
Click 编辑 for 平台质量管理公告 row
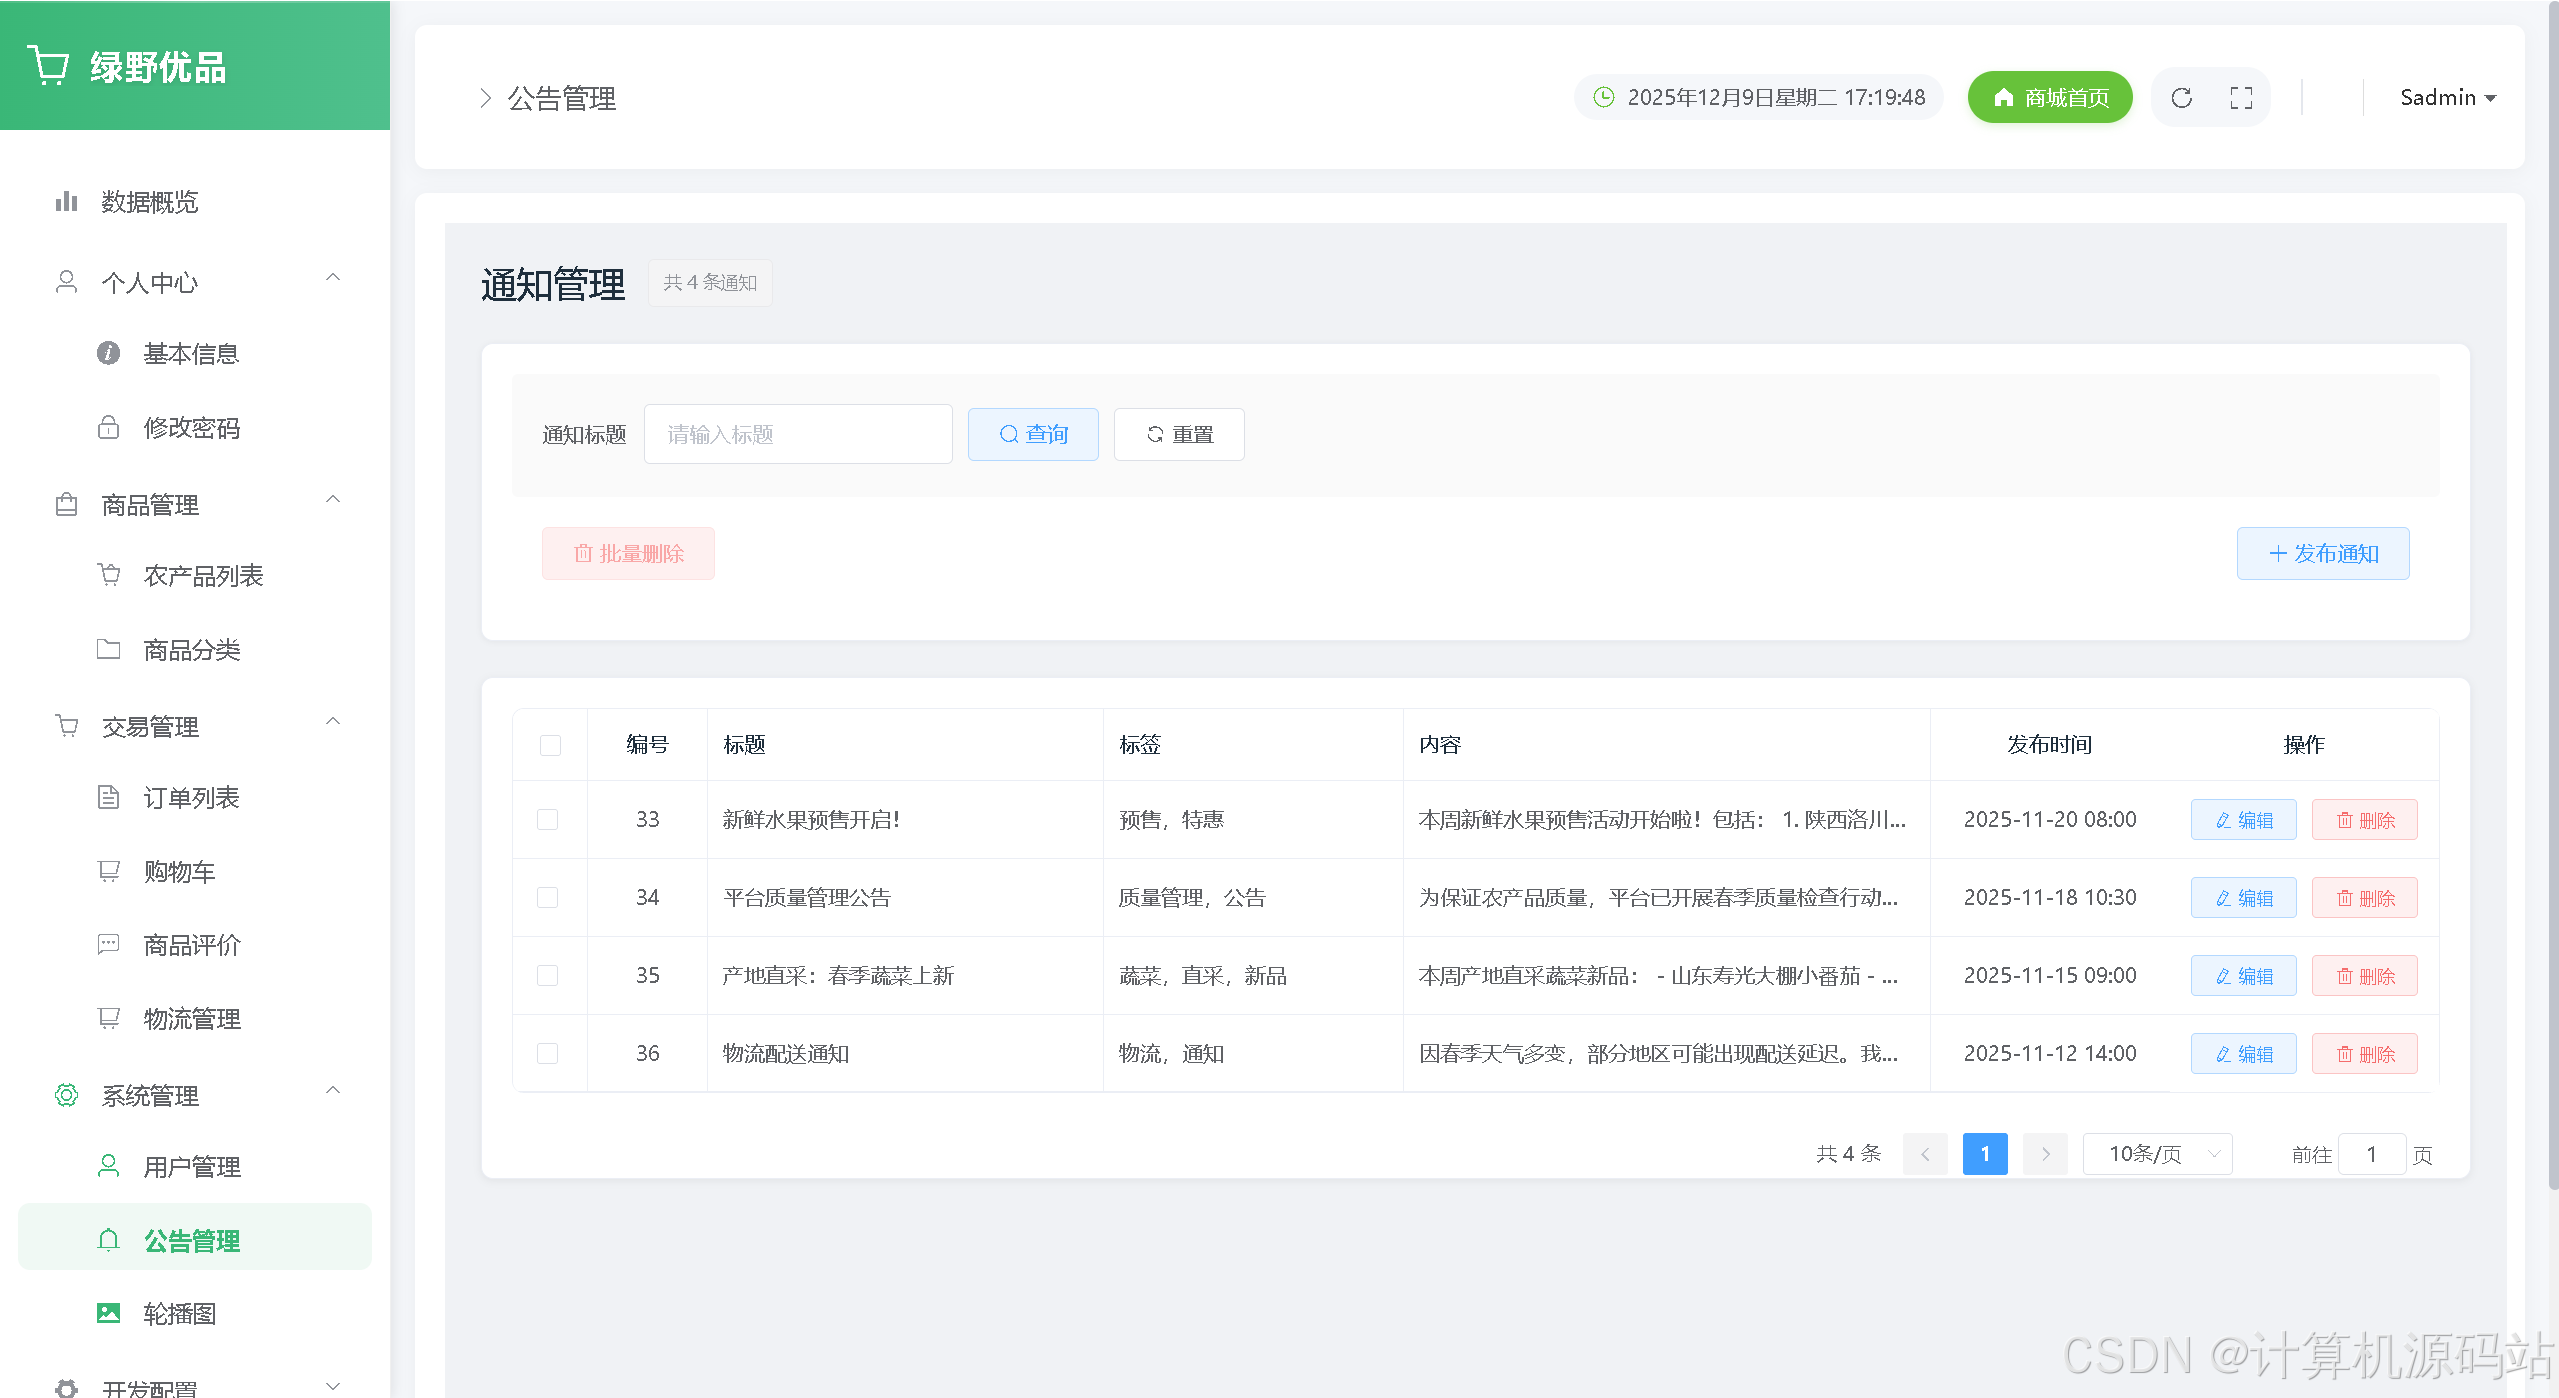pyautogui.click(x=2243, y=898)
